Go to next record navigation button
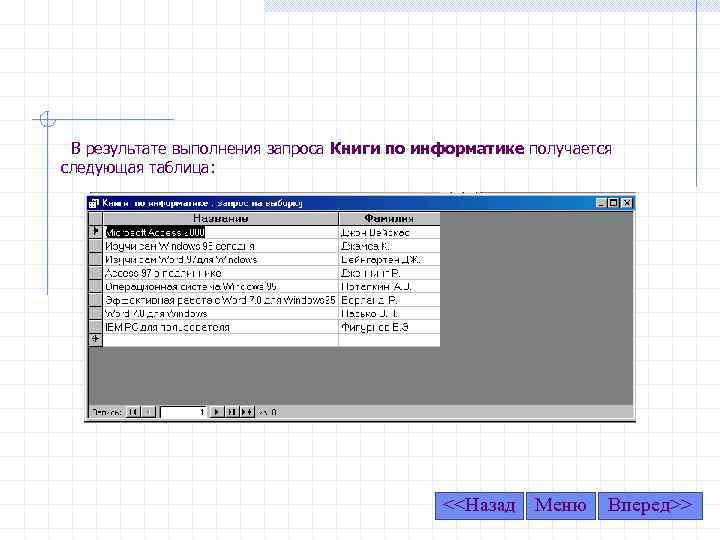The height and width of the screenshot is (540, 720). click(x=216, y=412)
